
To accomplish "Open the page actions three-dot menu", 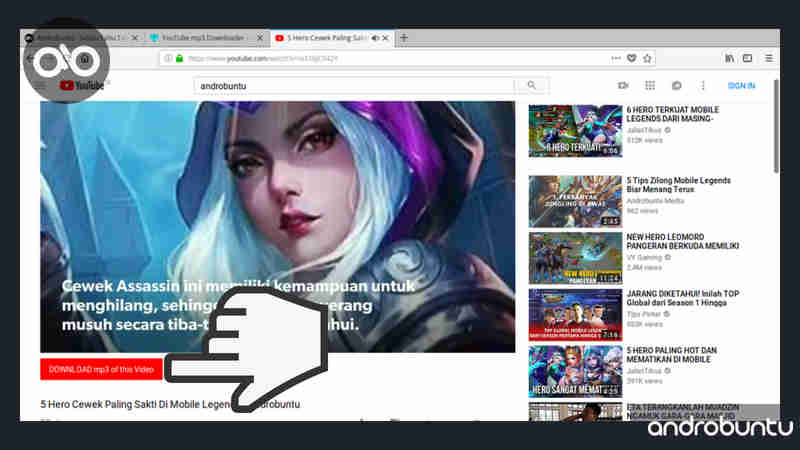I will coord(616,58).
